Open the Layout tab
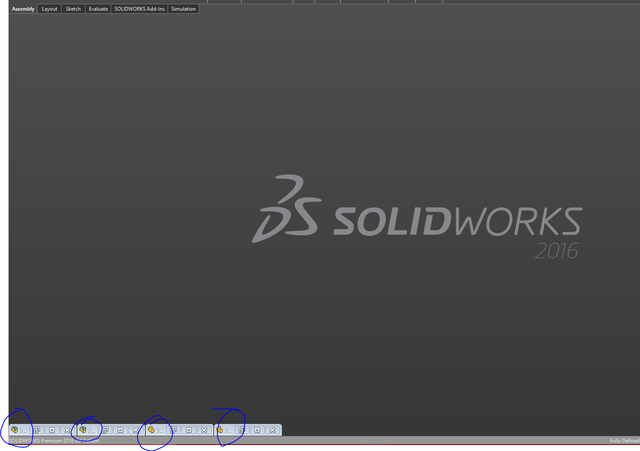The height and width of the screenshot is (451, 640). (x=49, y=9)
